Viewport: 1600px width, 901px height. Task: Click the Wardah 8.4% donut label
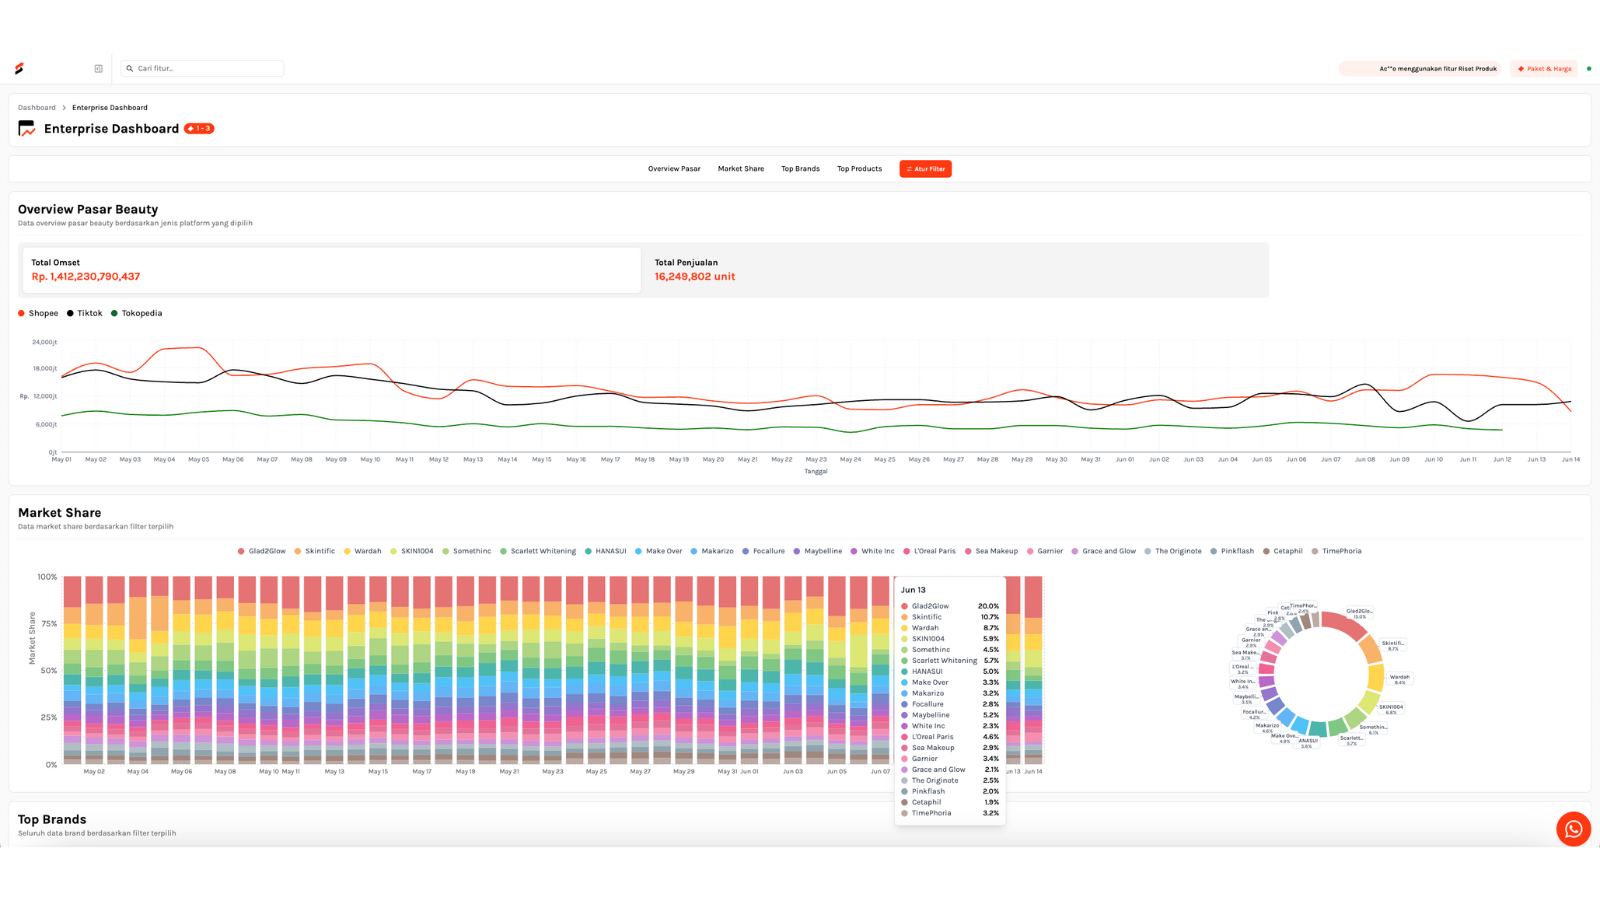[x=1400, y=679]
